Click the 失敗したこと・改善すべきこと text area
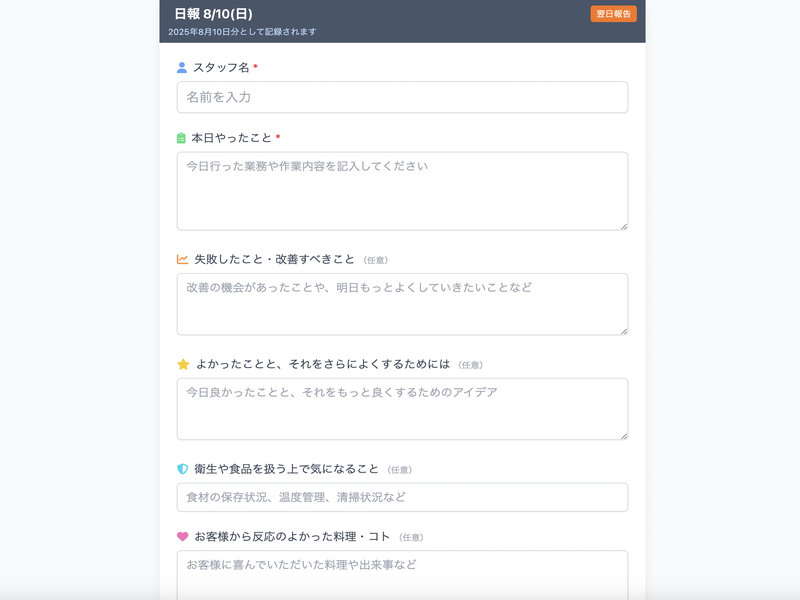 [402, 304]
